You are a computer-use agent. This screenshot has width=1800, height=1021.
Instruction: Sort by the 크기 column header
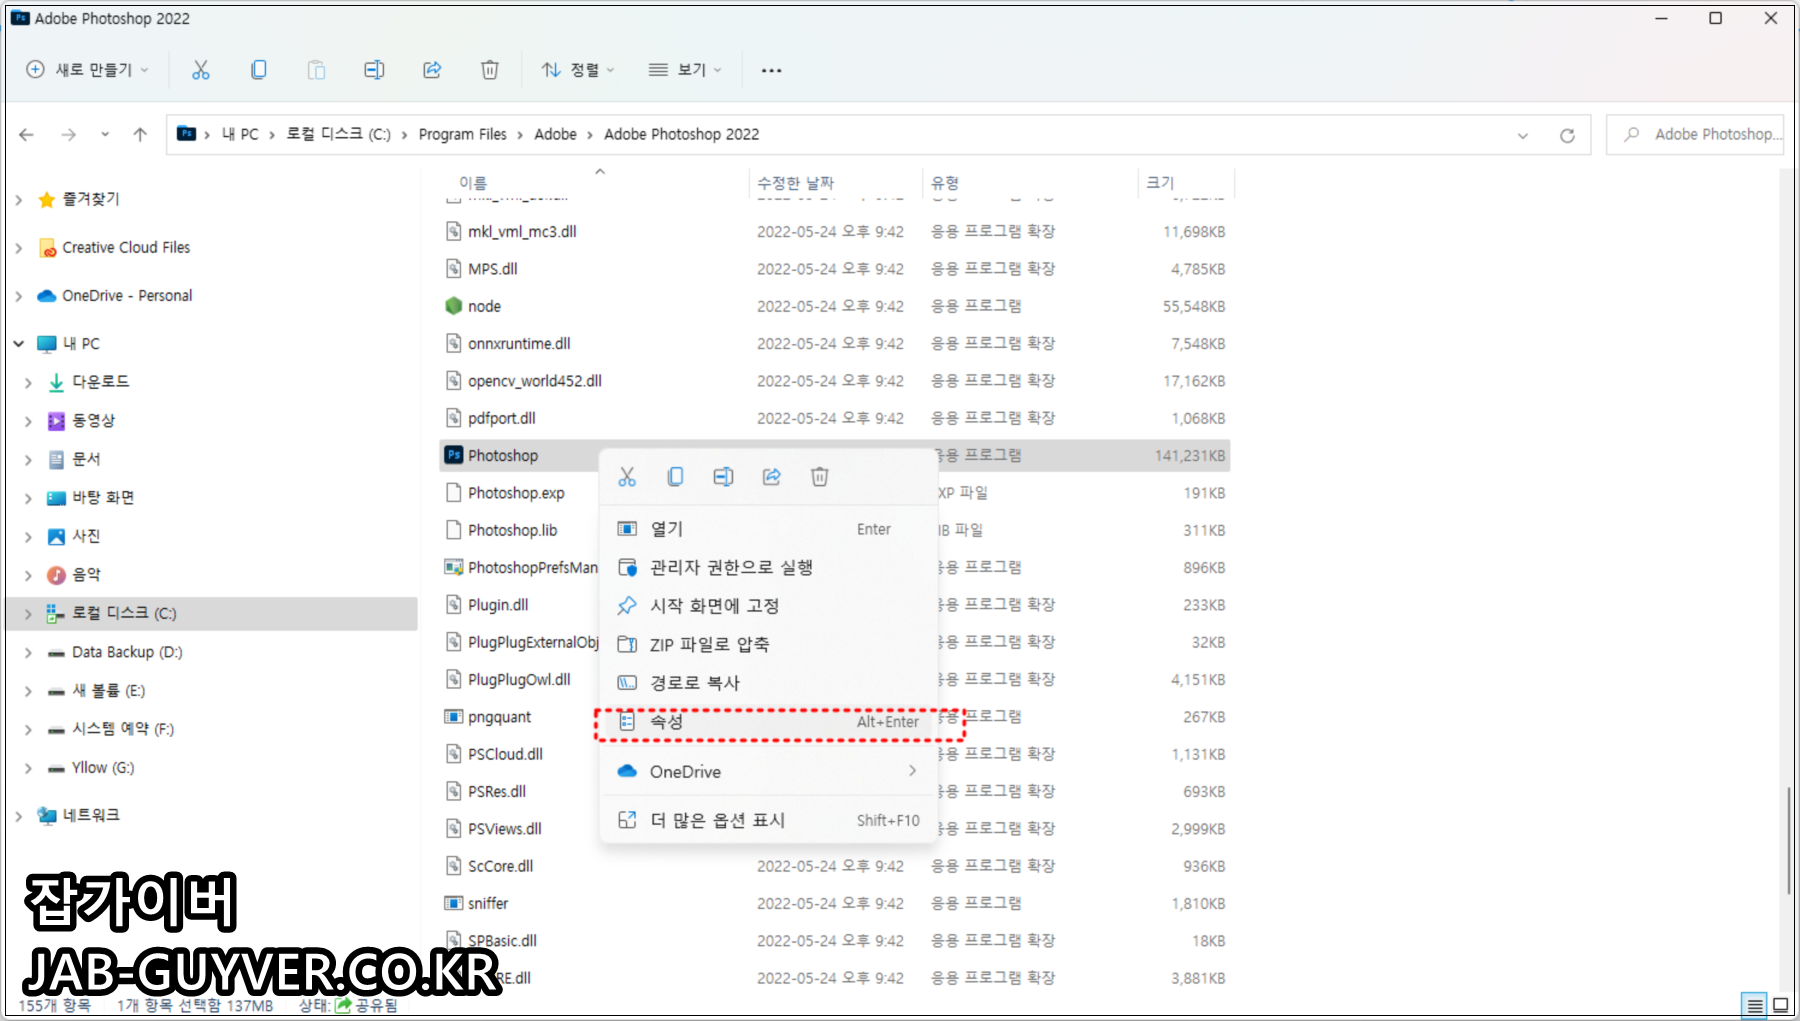click(1186, 183)
